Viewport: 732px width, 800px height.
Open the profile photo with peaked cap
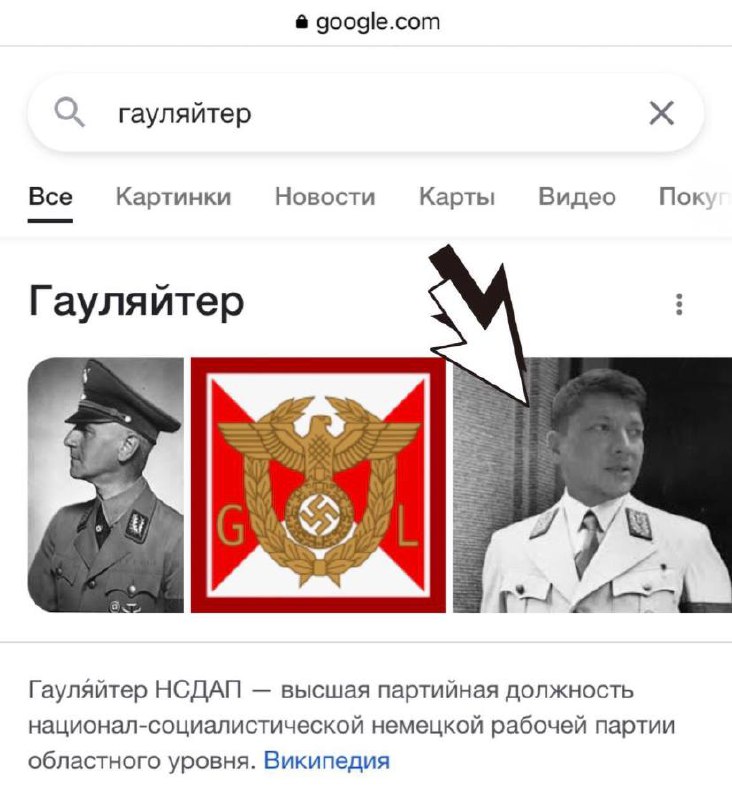click(106, 485)
